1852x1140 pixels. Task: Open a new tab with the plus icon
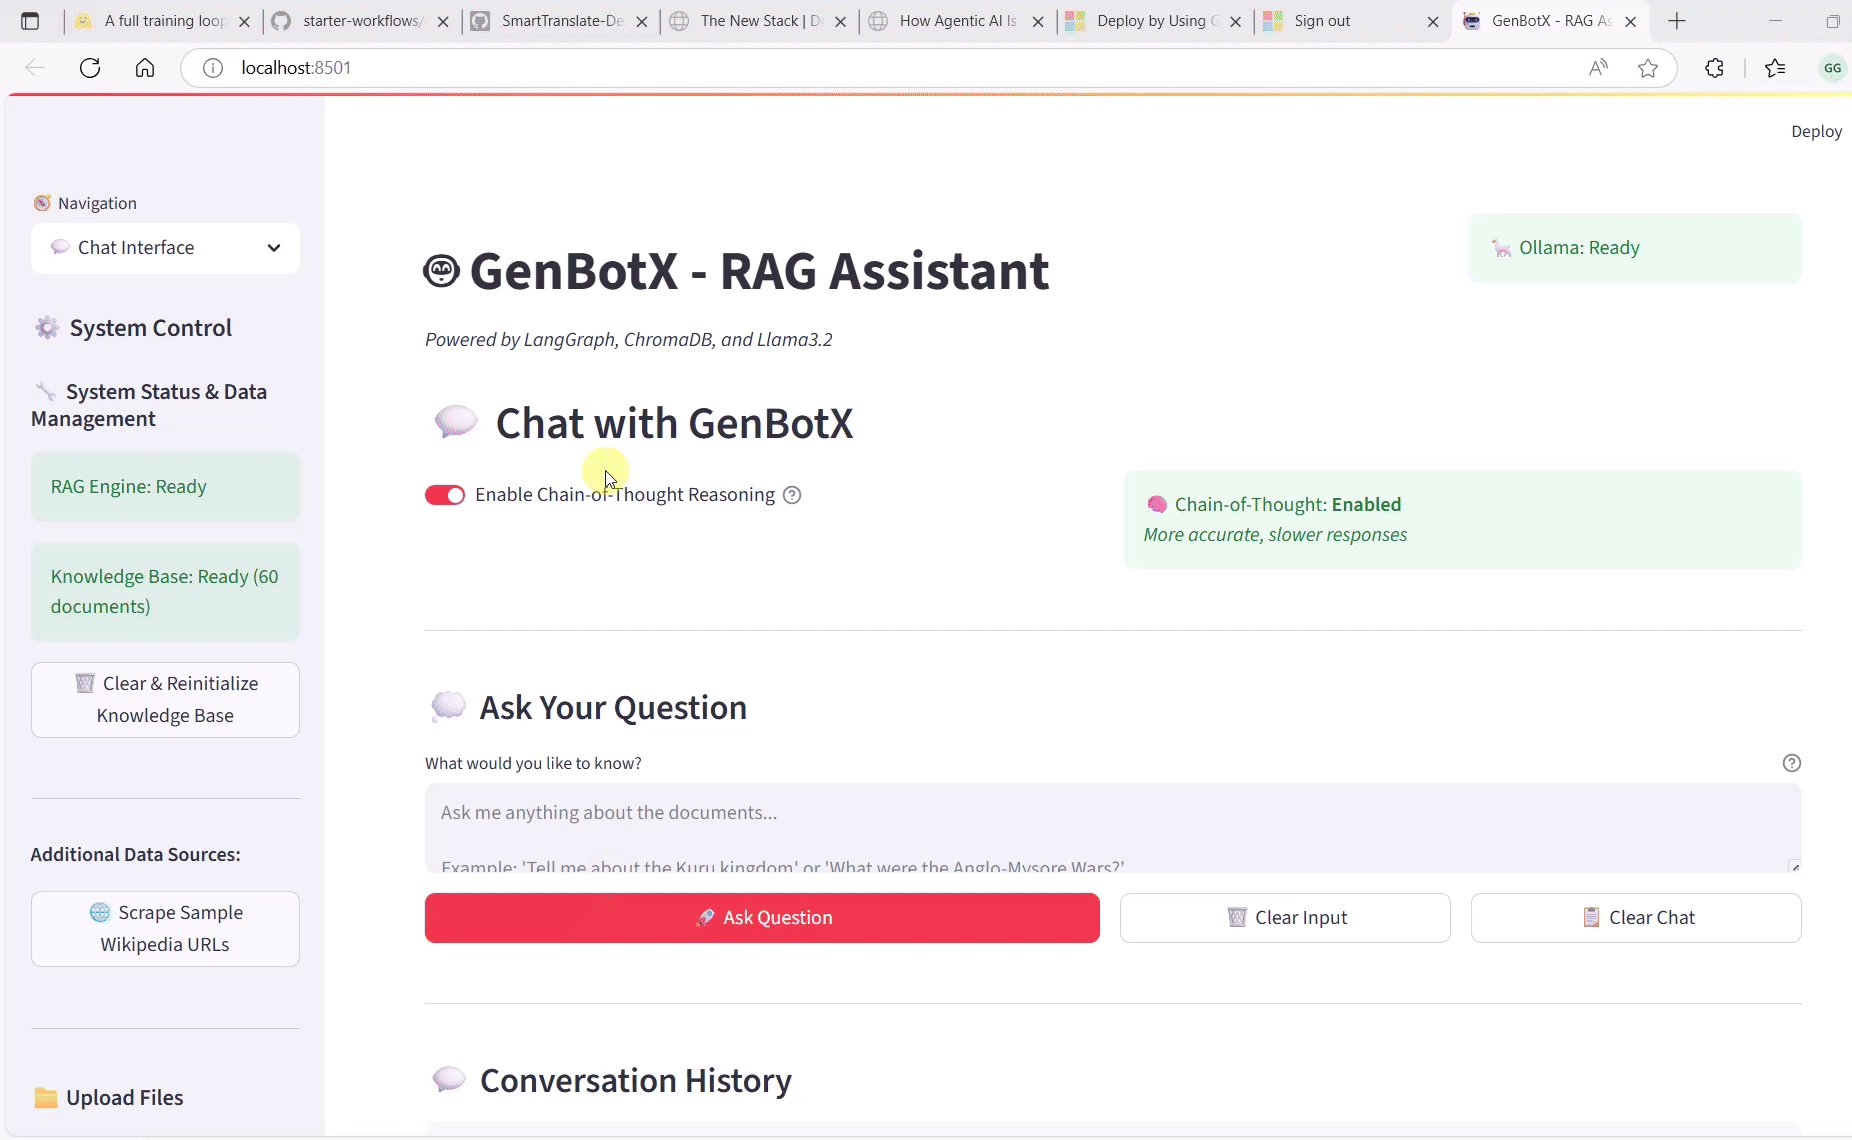coord(1675,20)
